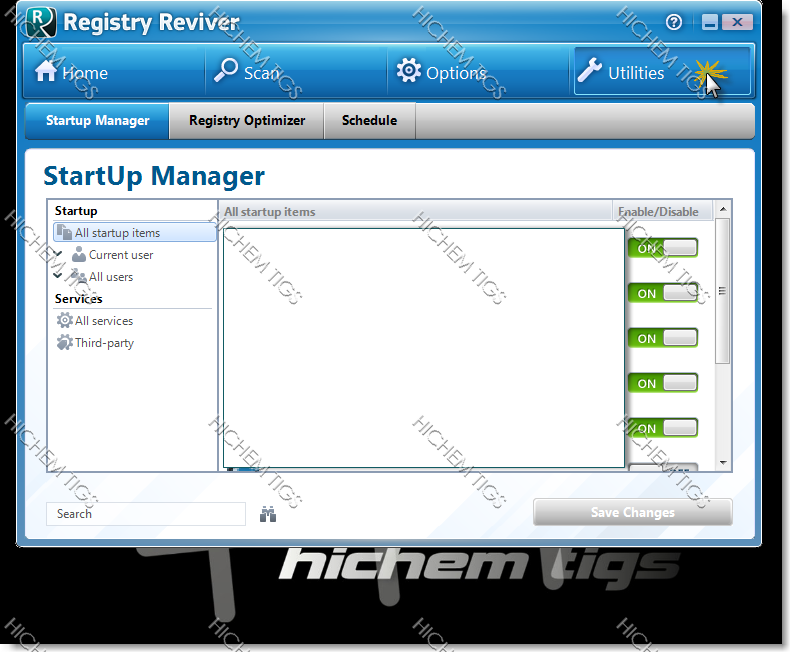Expand the Current user tree node

coord(58,253)
